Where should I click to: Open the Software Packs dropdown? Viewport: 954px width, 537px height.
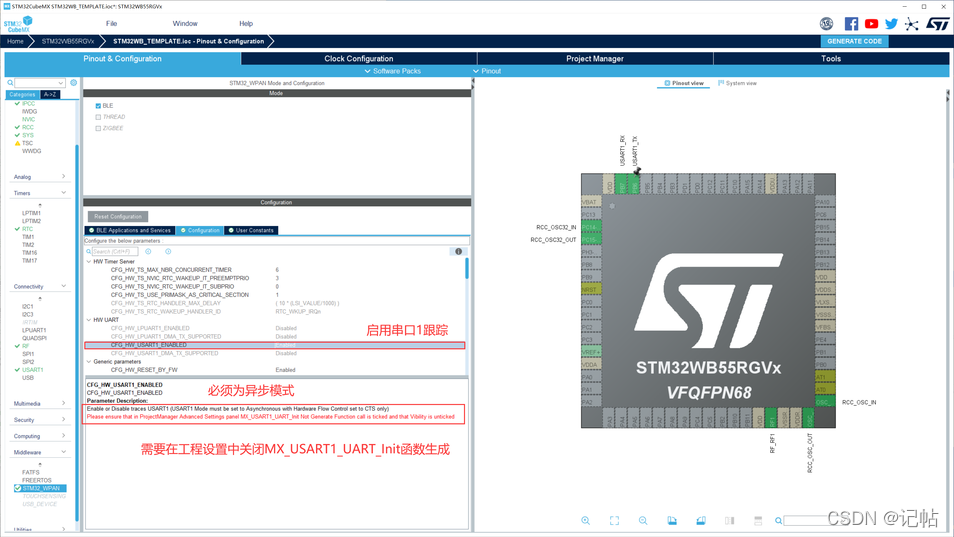392,71
